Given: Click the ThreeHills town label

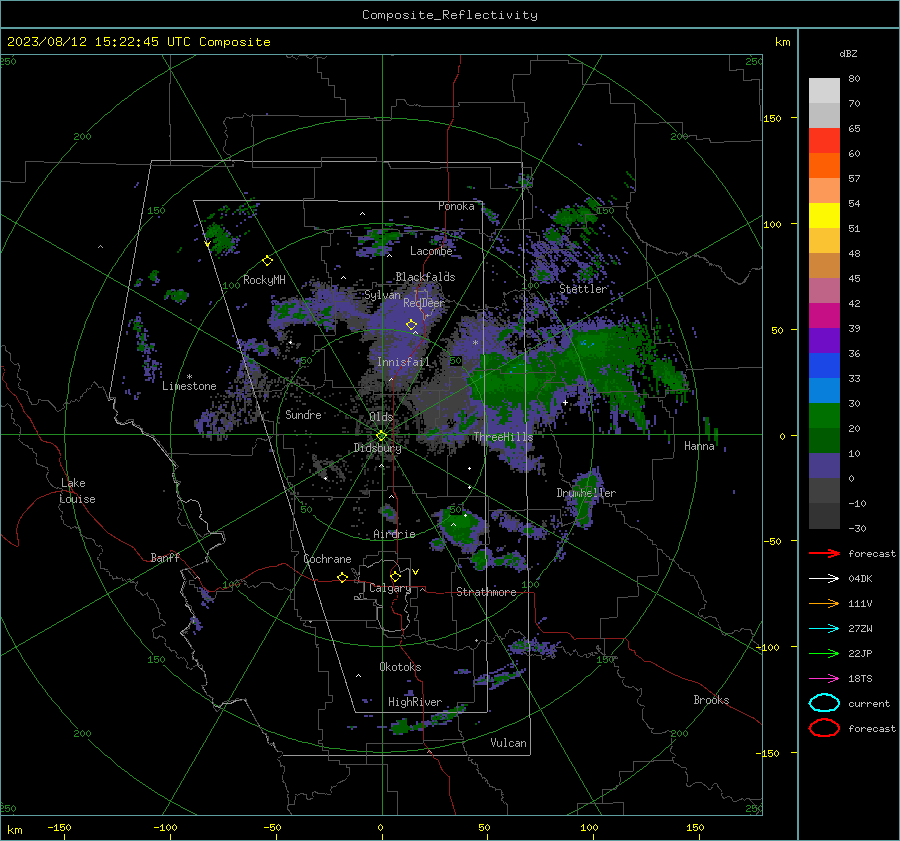Looking at the screenshot, I should [503, 437].
